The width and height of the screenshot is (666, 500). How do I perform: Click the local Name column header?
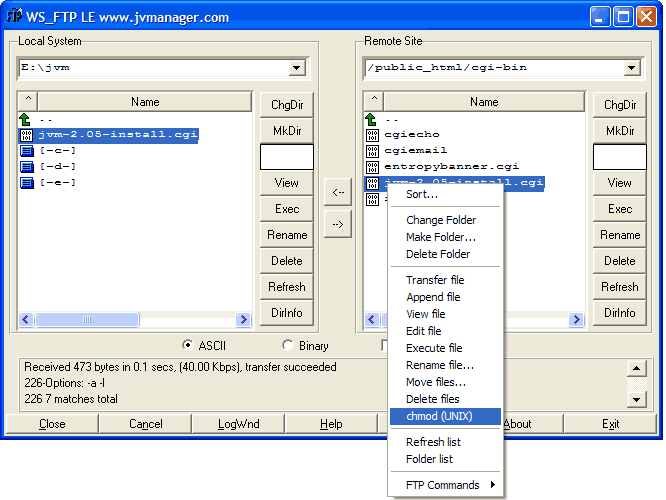click(145, 102)
